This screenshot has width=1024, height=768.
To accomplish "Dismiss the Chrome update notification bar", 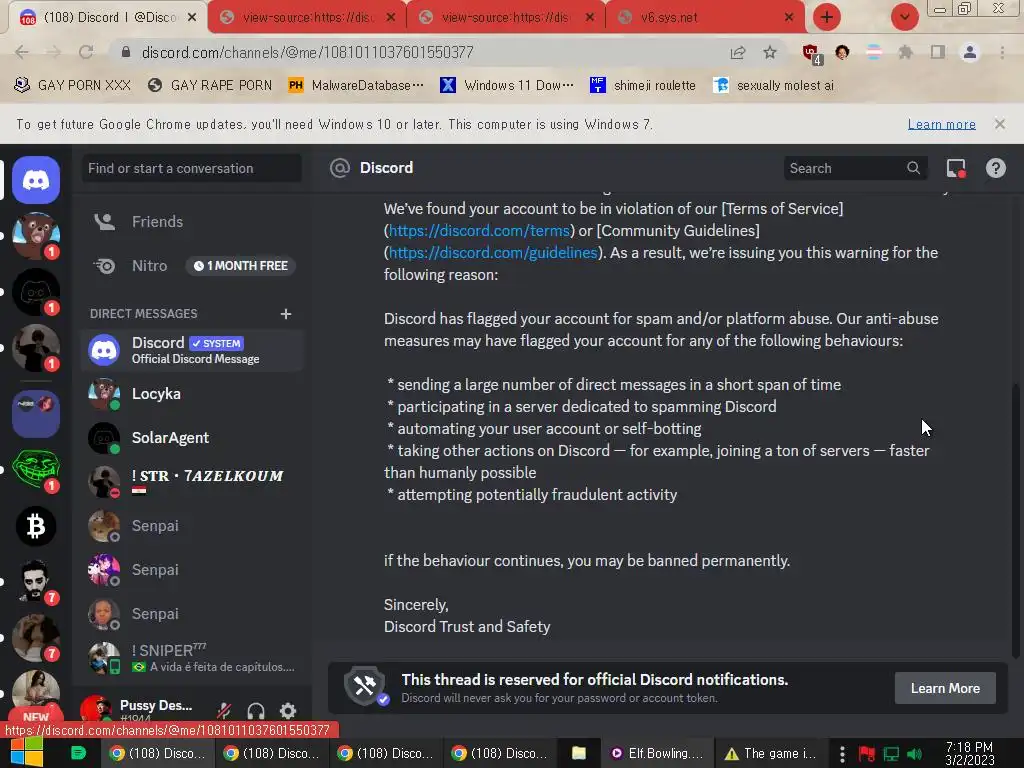I will click(999, 124).
